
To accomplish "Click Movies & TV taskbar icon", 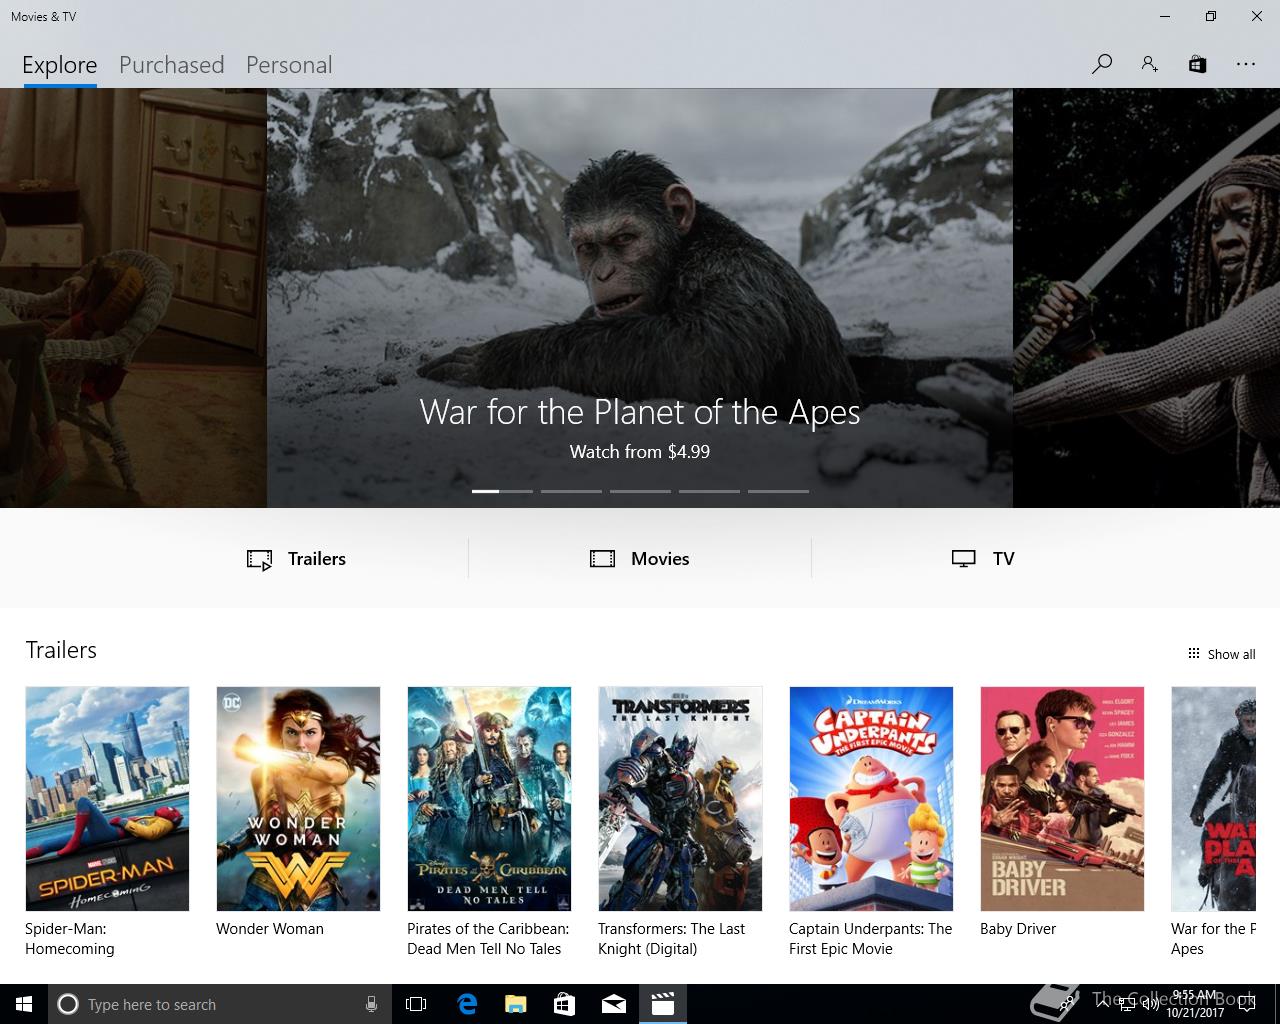I will 662,1004.
